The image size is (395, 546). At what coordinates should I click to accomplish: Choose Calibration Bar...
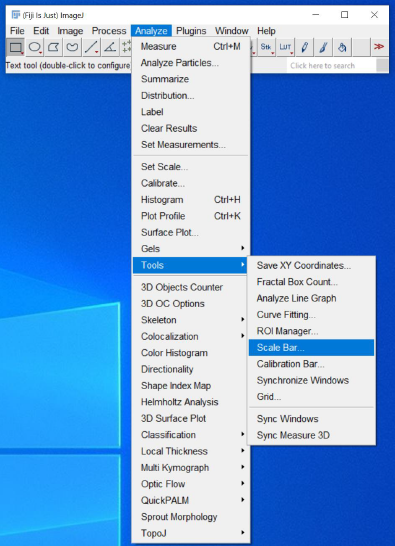tap(311, 364)
